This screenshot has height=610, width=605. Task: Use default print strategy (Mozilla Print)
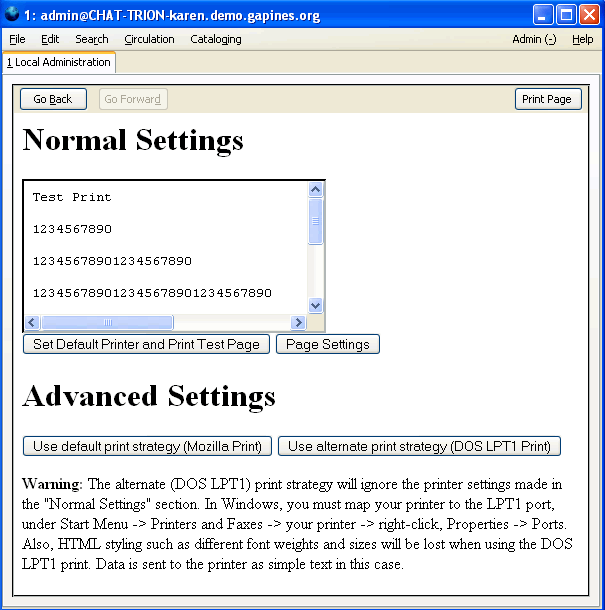147,446
